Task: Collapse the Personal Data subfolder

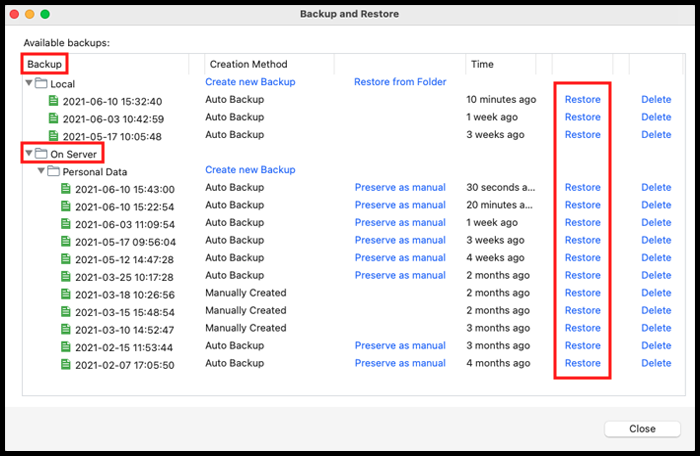Action: (41, 172)
